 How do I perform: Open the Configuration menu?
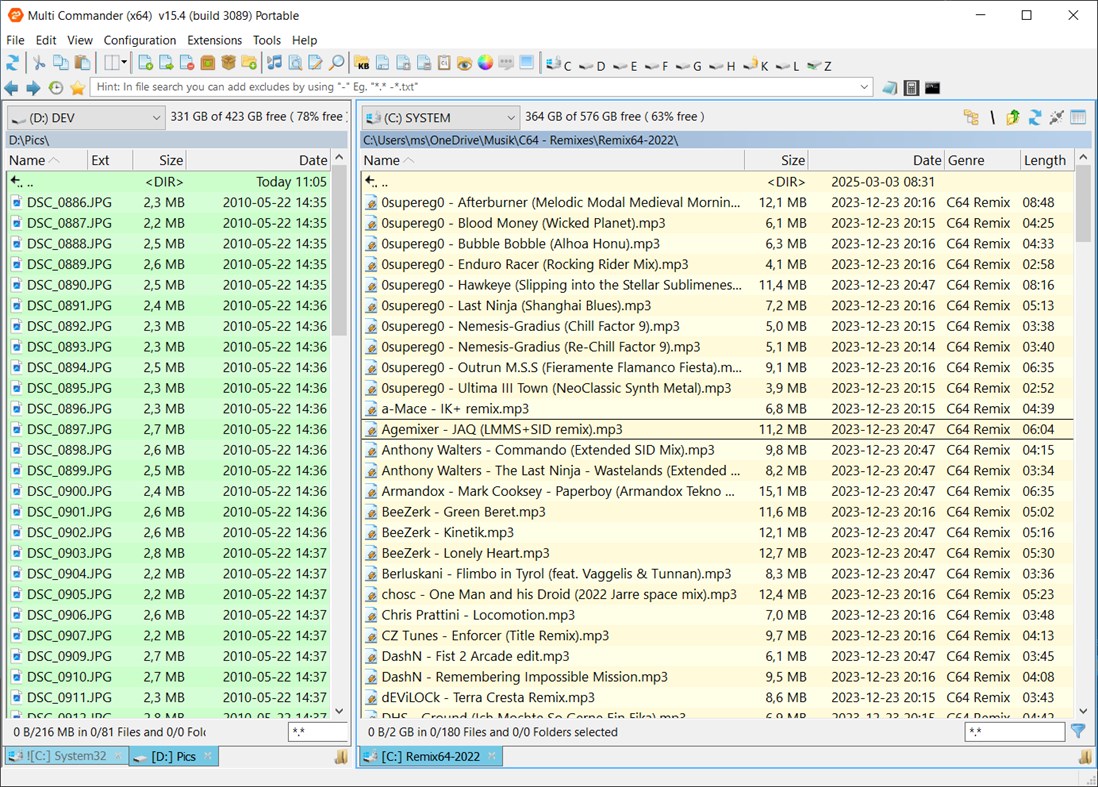(x=140, y=40)
